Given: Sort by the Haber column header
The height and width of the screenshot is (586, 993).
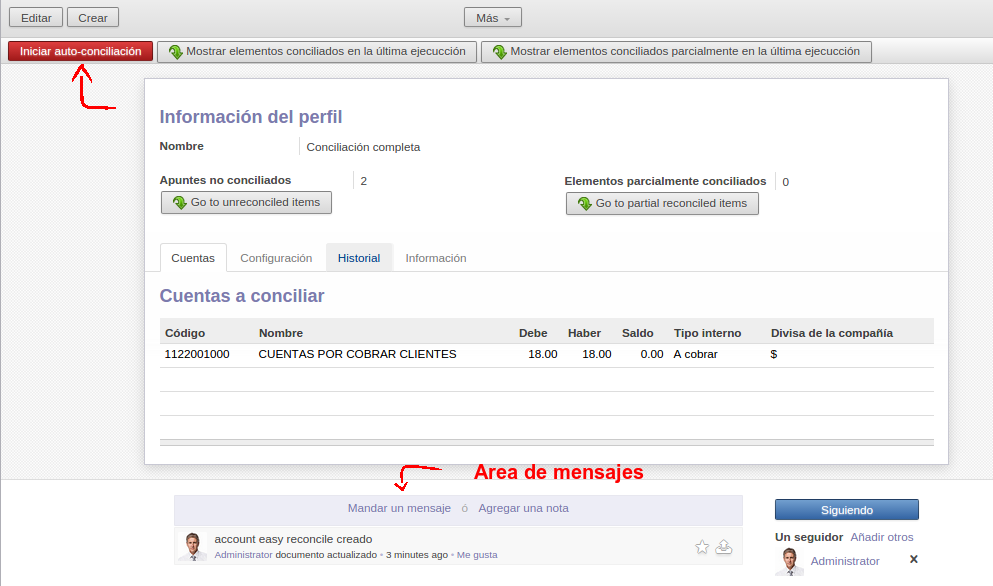Looking at the screenshot, I should pyautogui.click(x=584, y=333).
